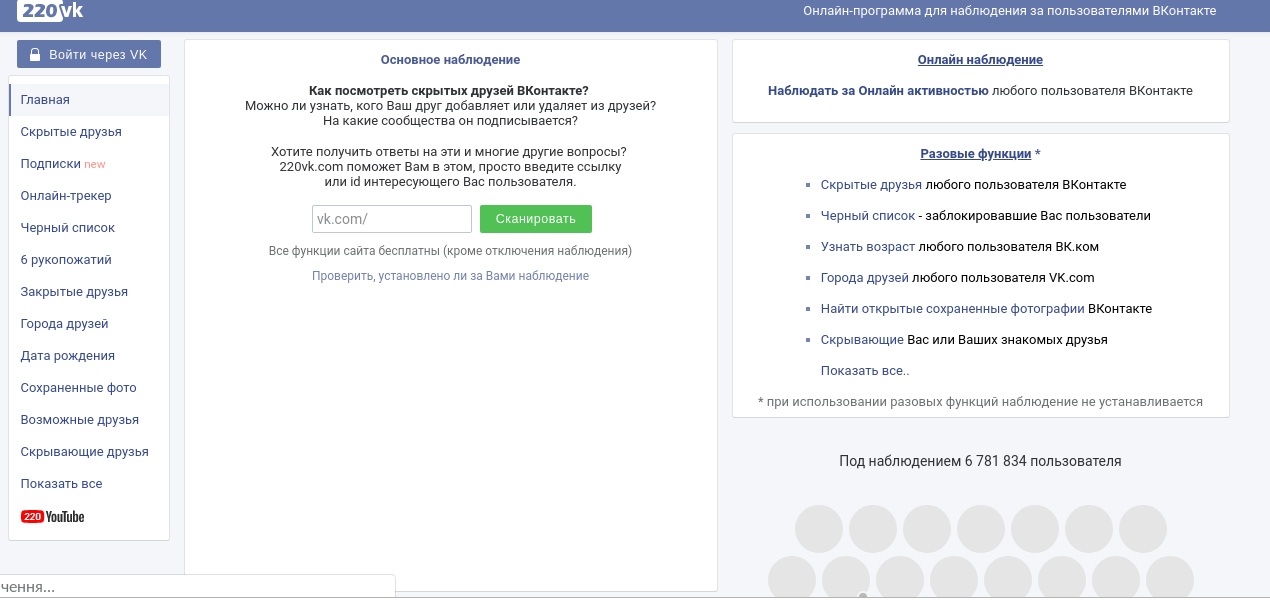Click the Онлайн наблюдение heading link
This screenshot has width=1270, height=601.
coord(980,60)
